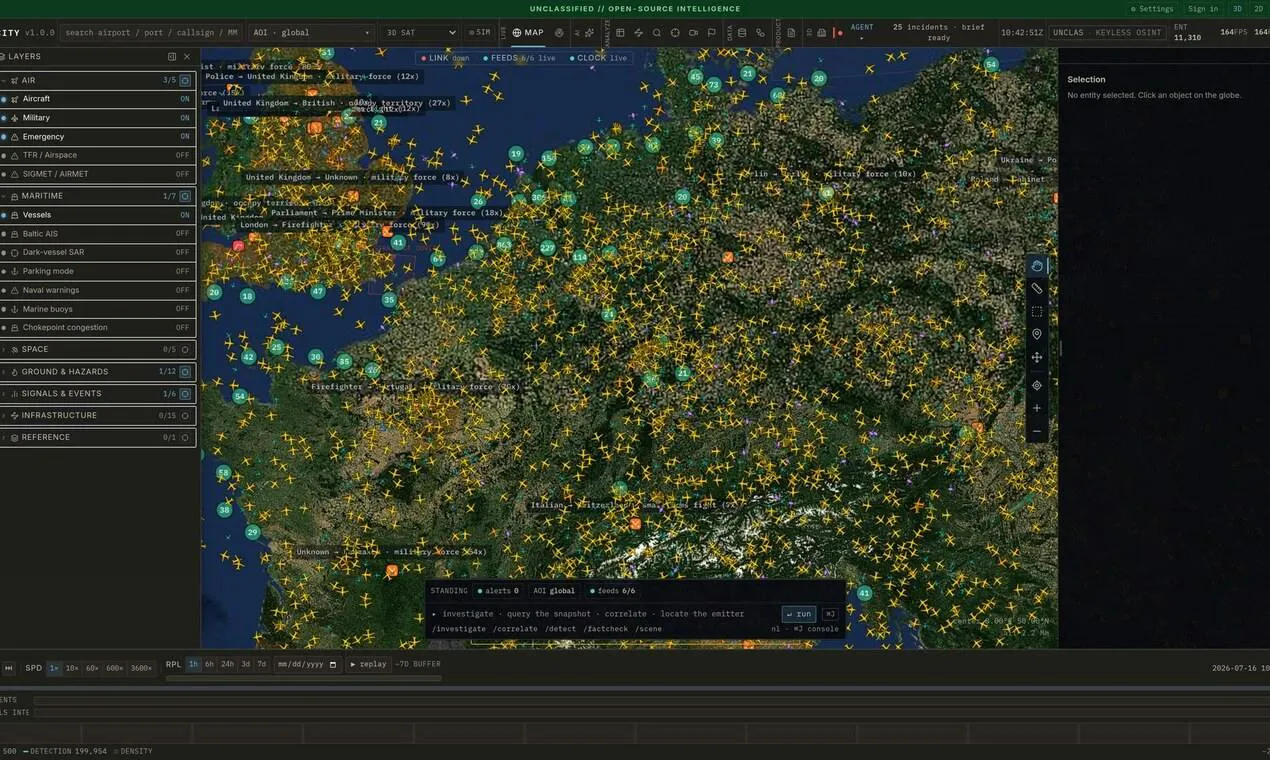Open Settings in the top bar

pyautogui.click(x=1152, y=9)
